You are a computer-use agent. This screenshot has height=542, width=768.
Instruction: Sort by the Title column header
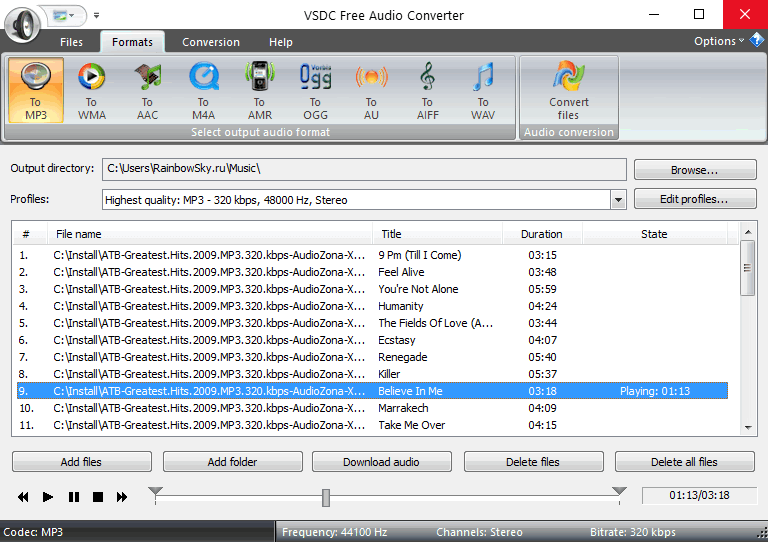[x=437, y=234]
